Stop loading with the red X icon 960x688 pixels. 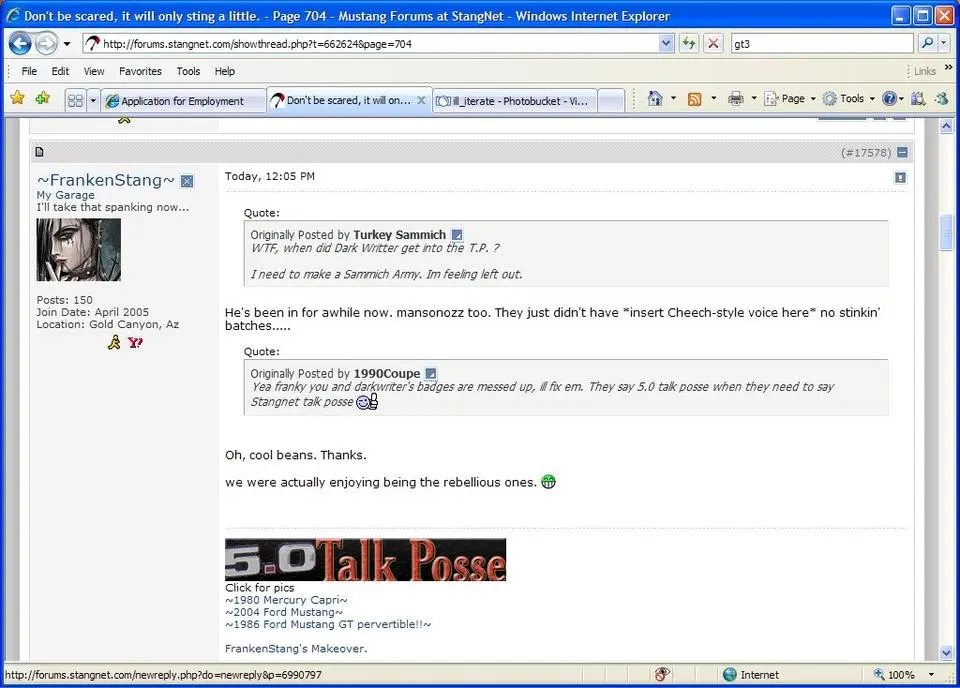(x=713, y=43)
